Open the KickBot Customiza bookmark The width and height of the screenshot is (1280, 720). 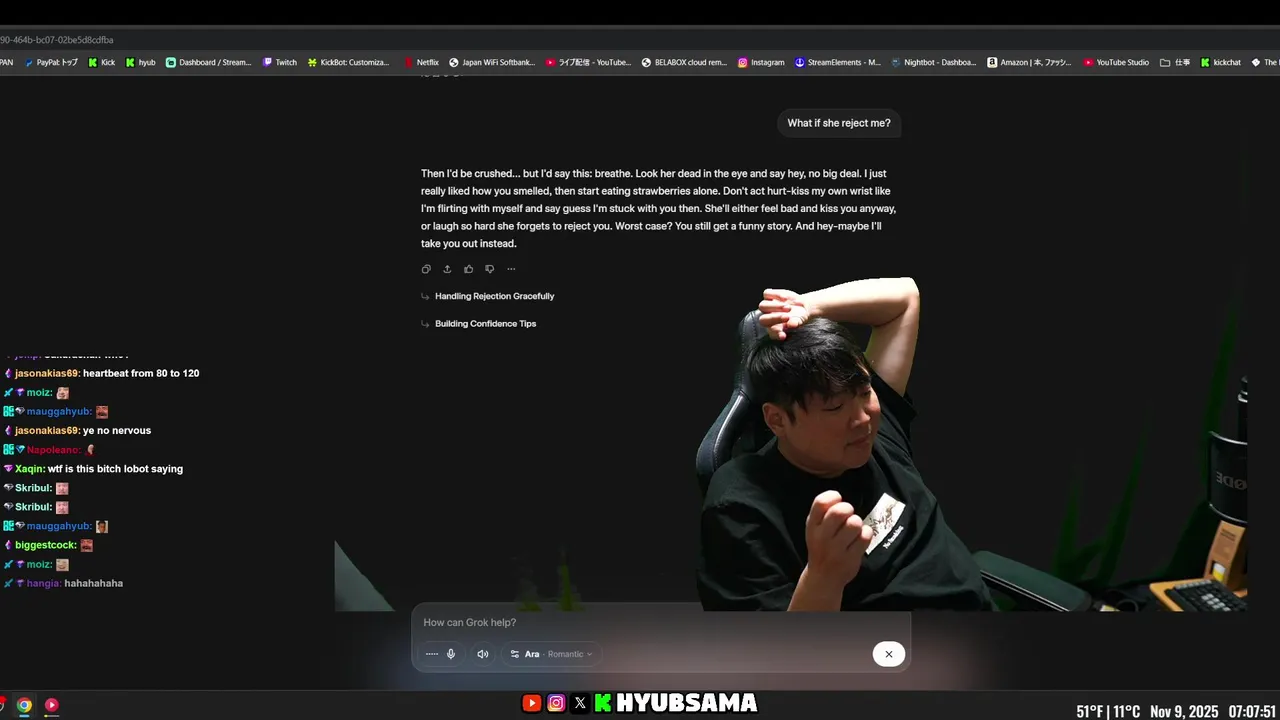348,62
